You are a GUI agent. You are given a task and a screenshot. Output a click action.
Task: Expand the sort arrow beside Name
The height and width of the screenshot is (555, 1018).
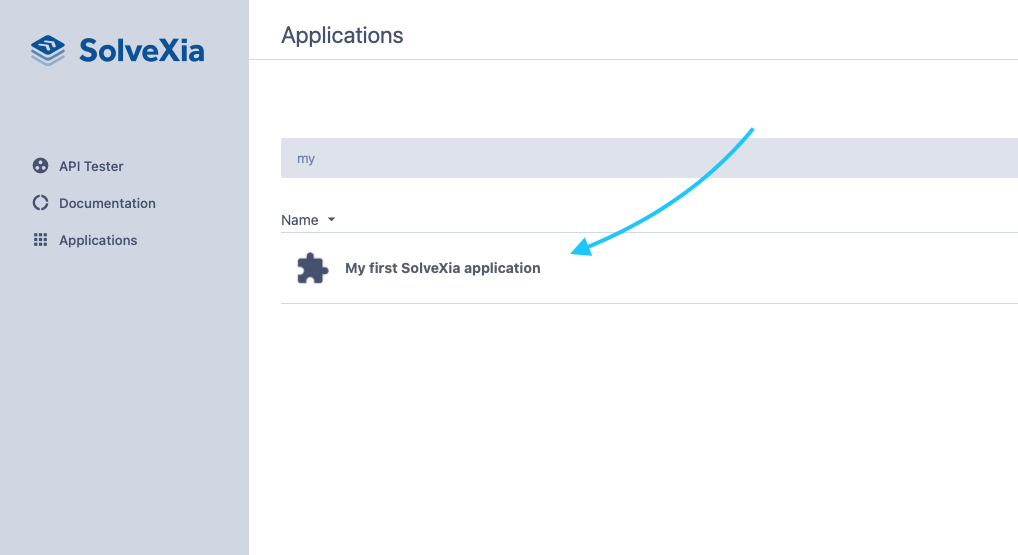click(331, 219)
